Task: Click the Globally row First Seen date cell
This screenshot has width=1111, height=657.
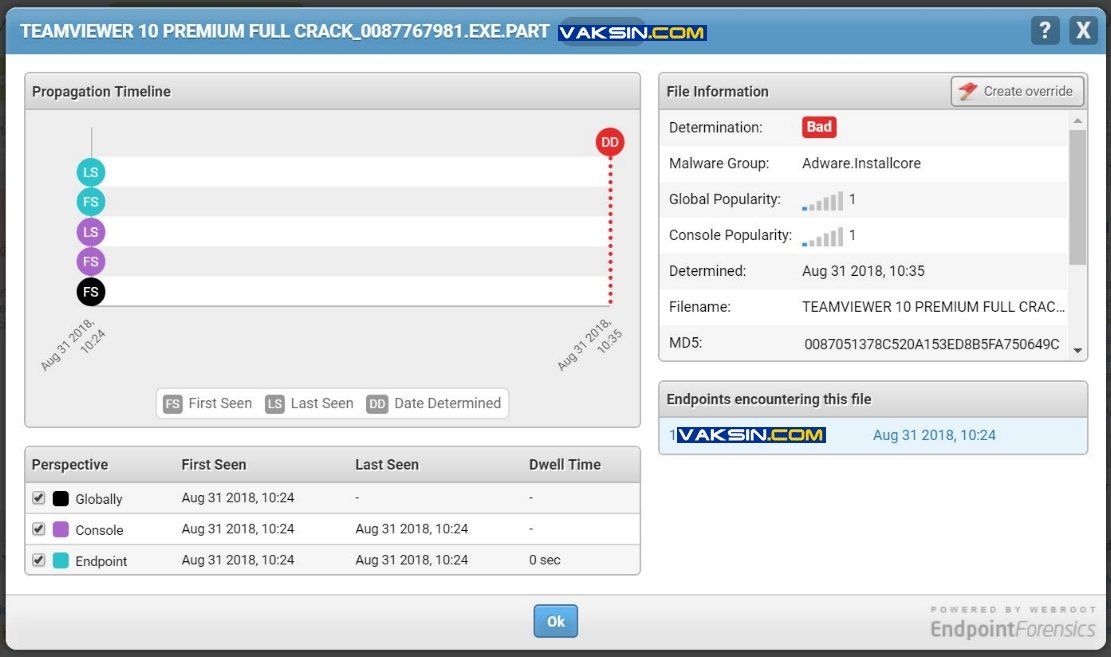Action: point(238,498)
